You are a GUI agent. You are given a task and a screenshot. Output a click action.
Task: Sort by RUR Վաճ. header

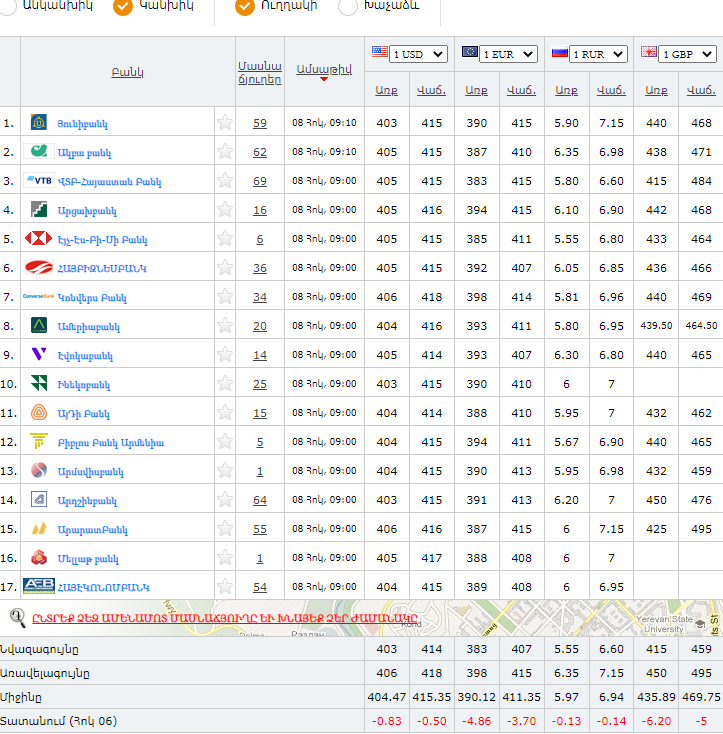611,90
